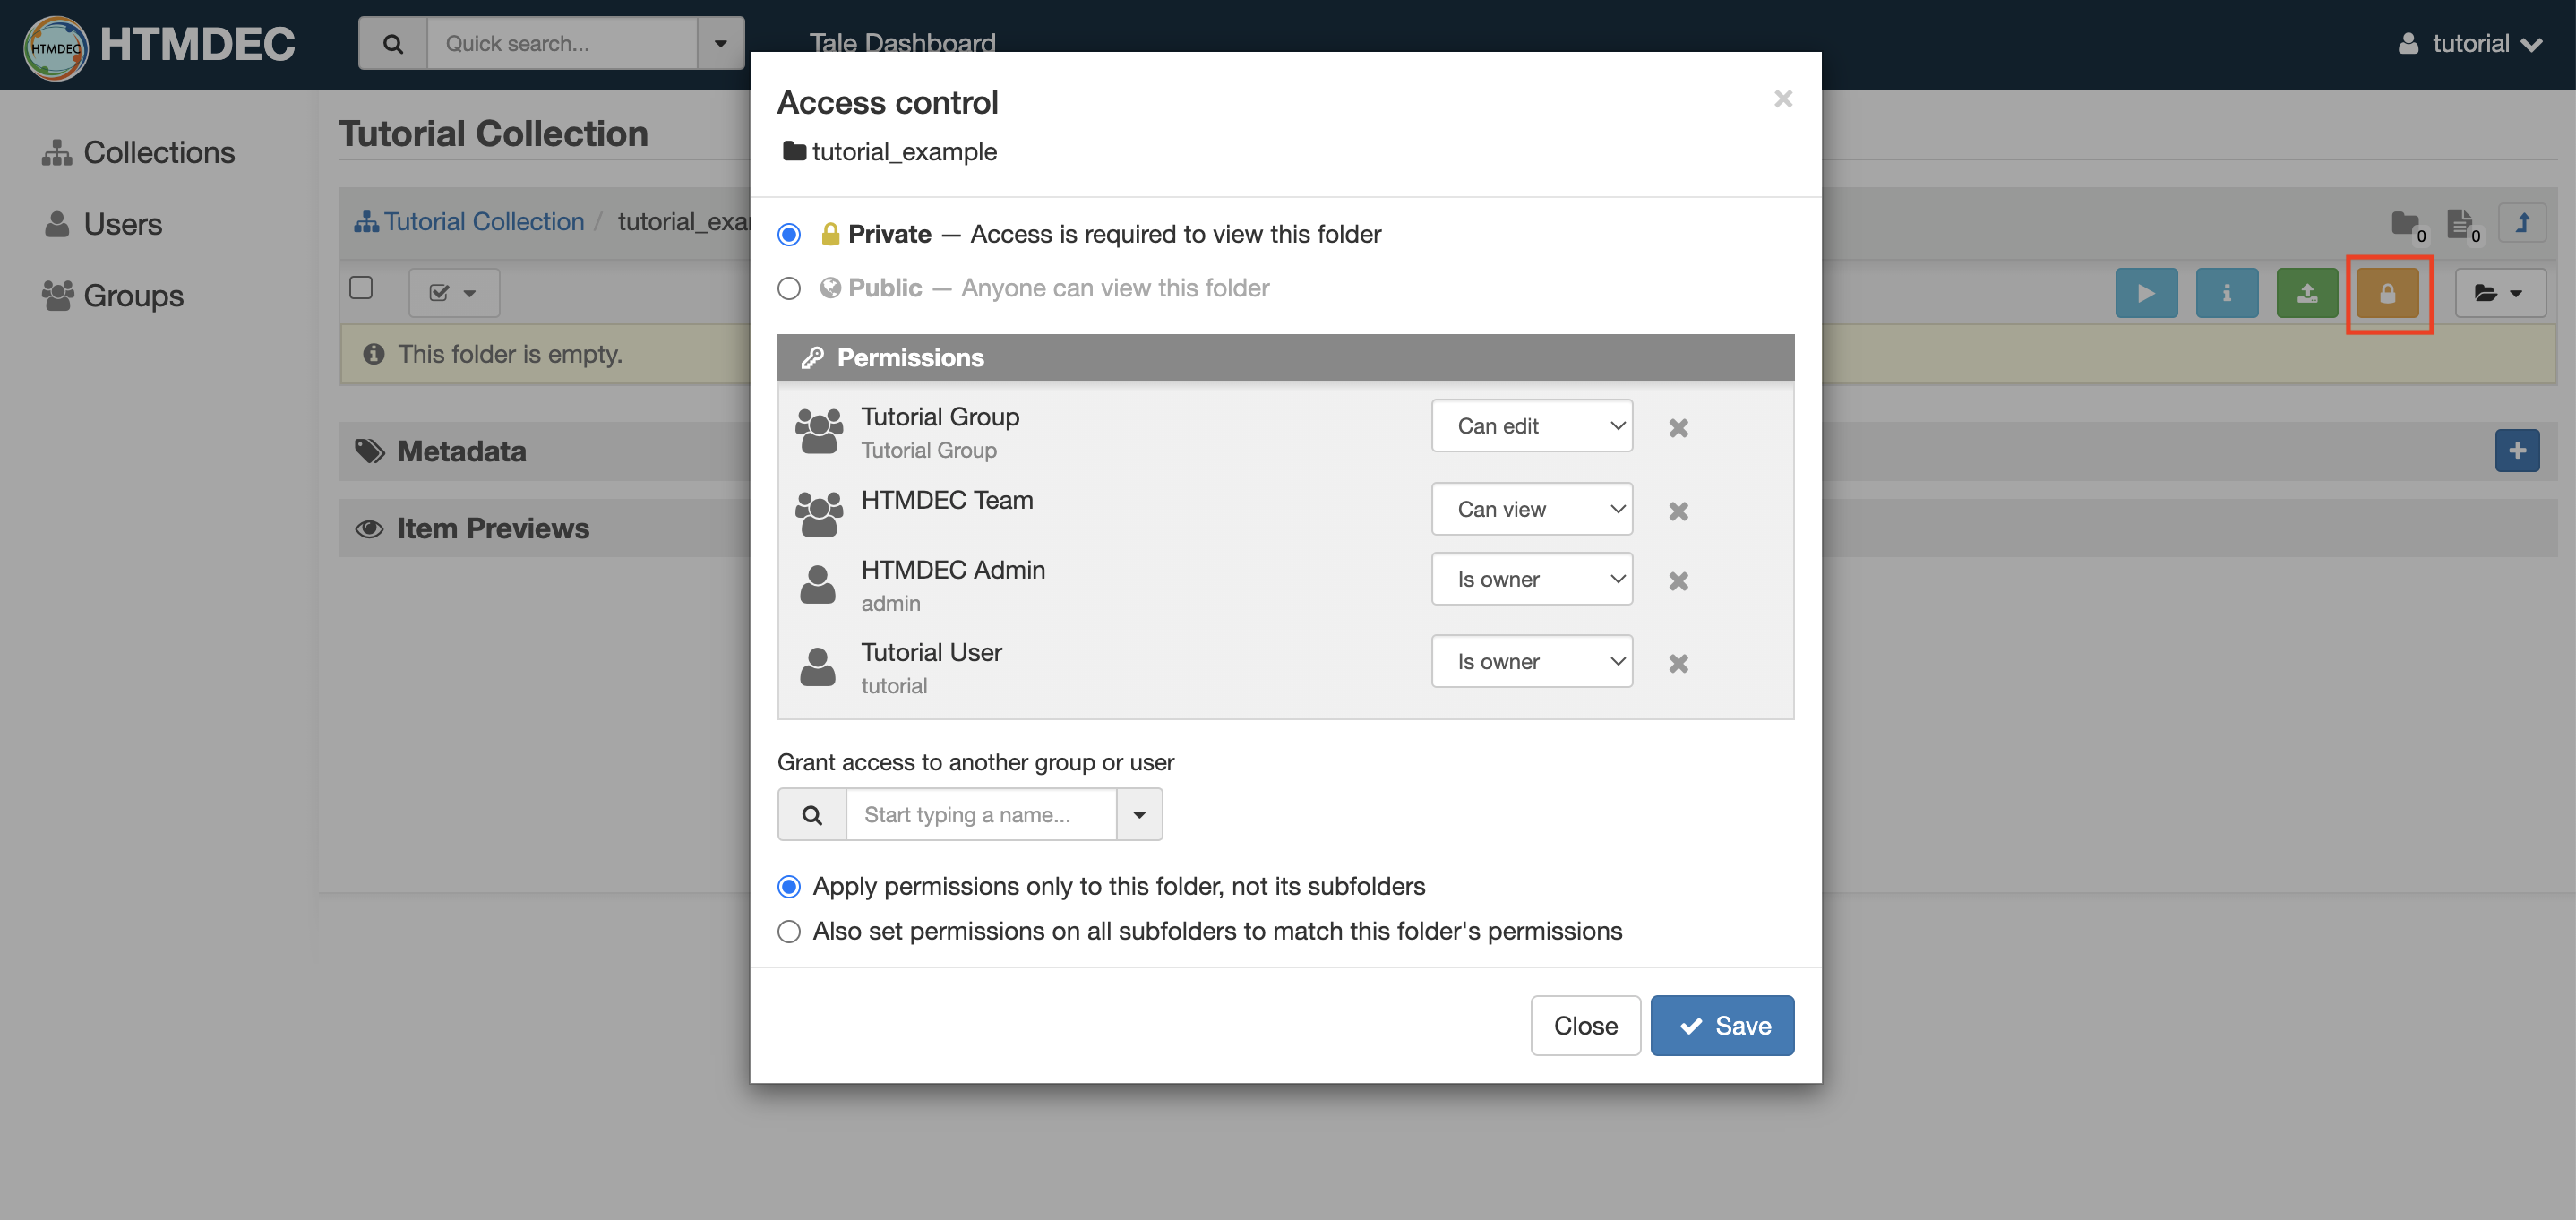Enable applying permissions to all subfolders

click(789, 931)
